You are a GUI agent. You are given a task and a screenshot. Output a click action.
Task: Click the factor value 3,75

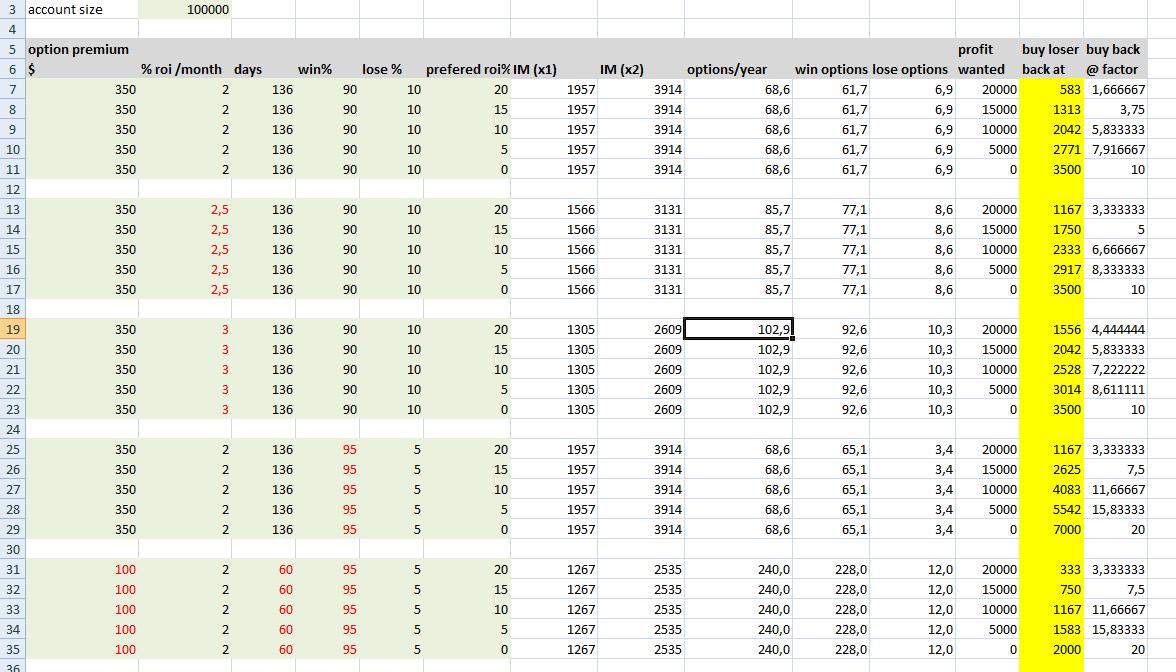point(1115,110)
